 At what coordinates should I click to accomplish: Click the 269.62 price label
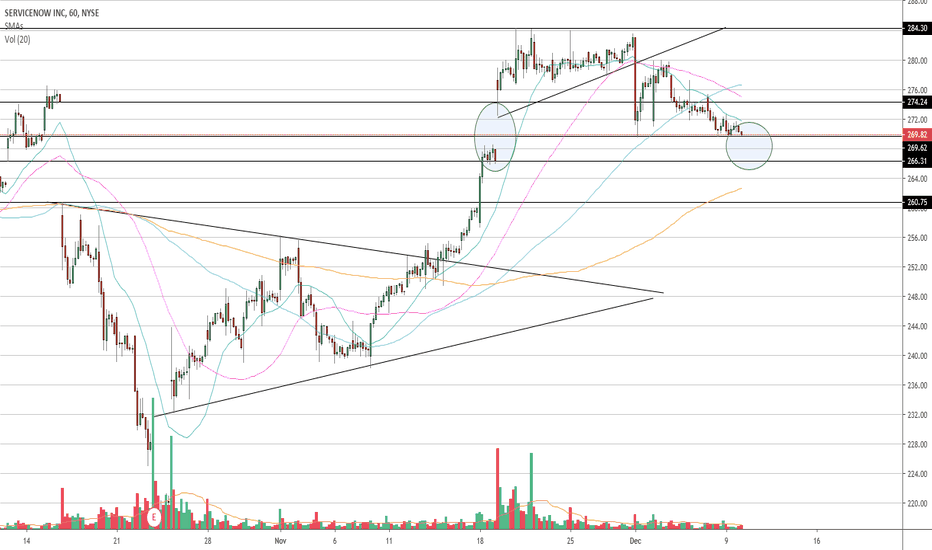[x=917, y=148]
